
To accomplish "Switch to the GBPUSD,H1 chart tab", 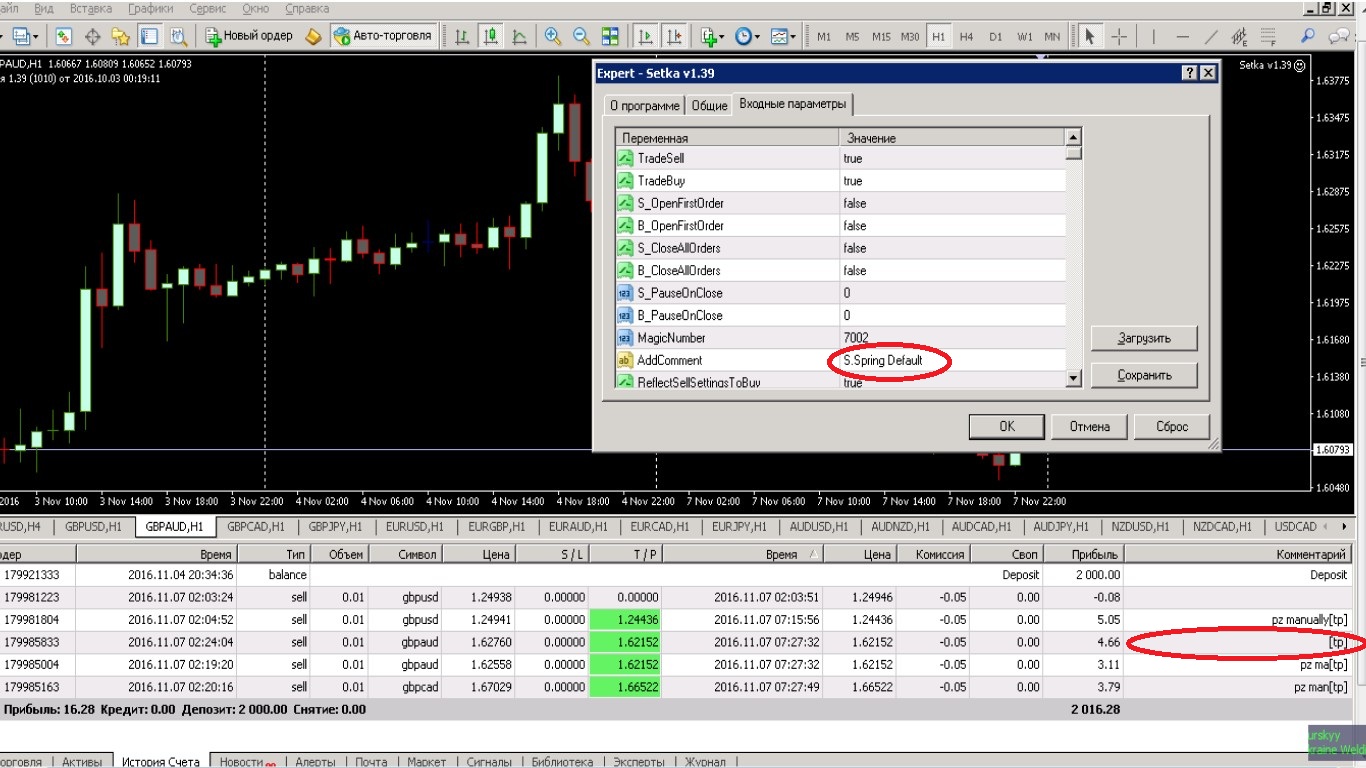I will (93, 526).
